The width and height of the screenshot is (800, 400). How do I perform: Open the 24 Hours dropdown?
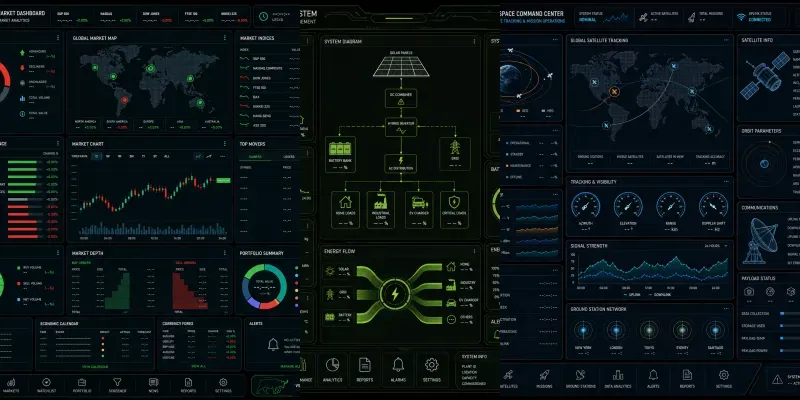point(716,246)
